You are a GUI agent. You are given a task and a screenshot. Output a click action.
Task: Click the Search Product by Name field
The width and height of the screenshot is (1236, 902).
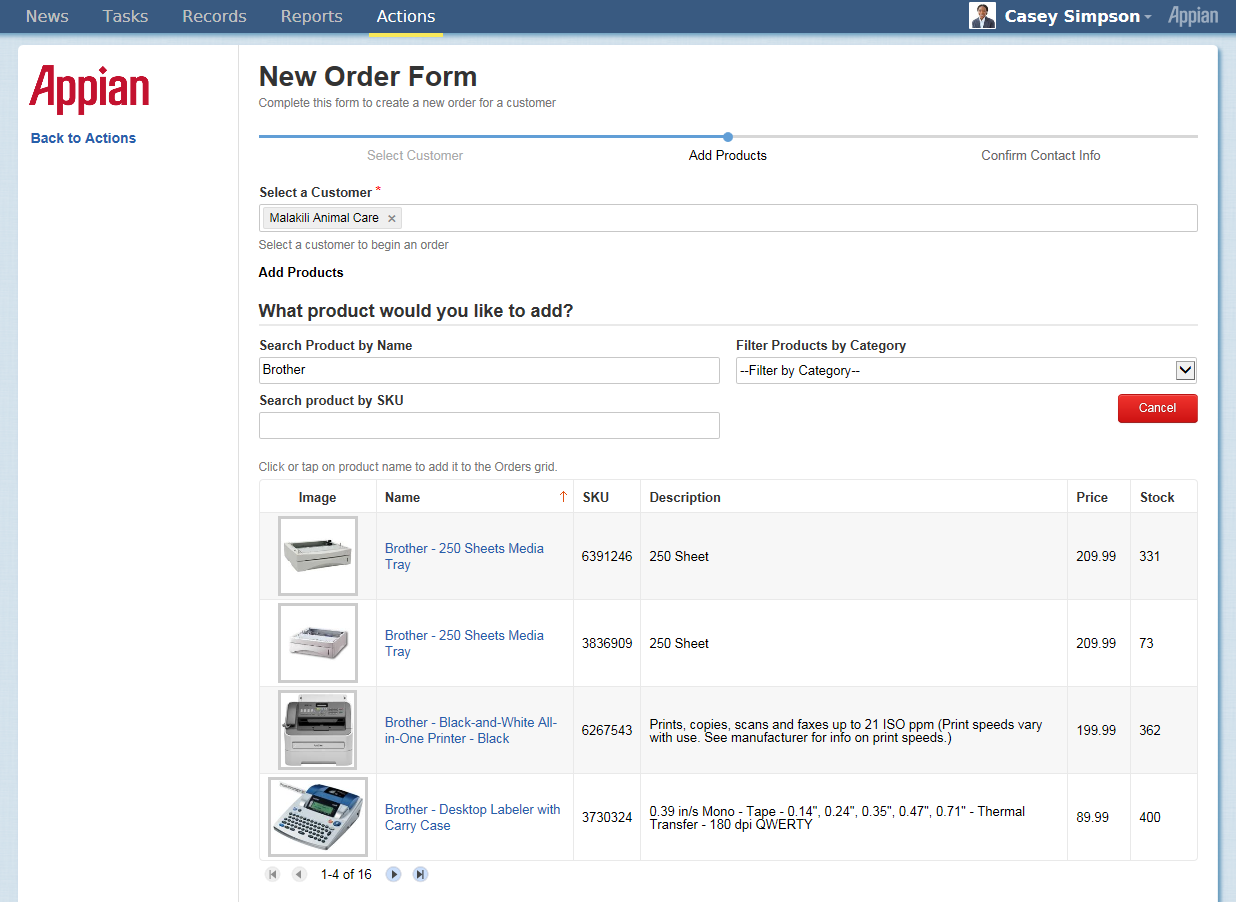[x=489, y=371]
